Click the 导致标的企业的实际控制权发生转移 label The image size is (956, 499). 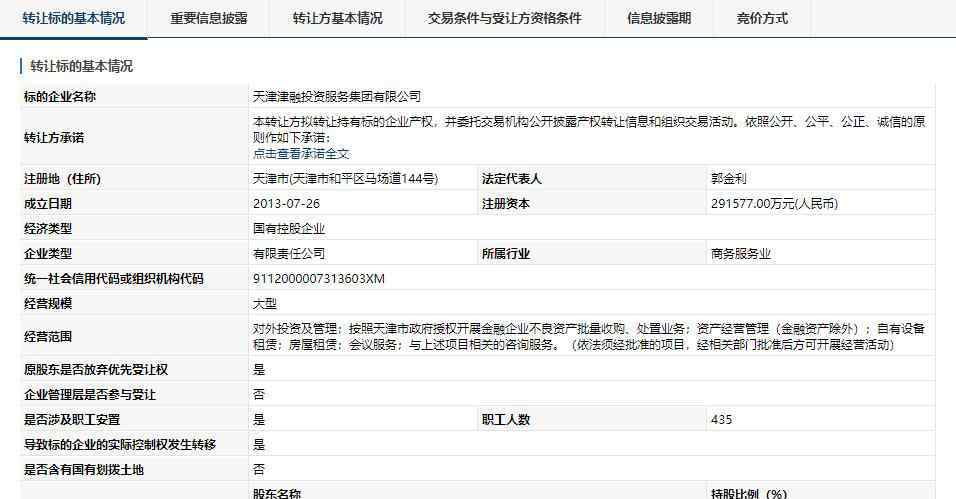click(120, 445)
